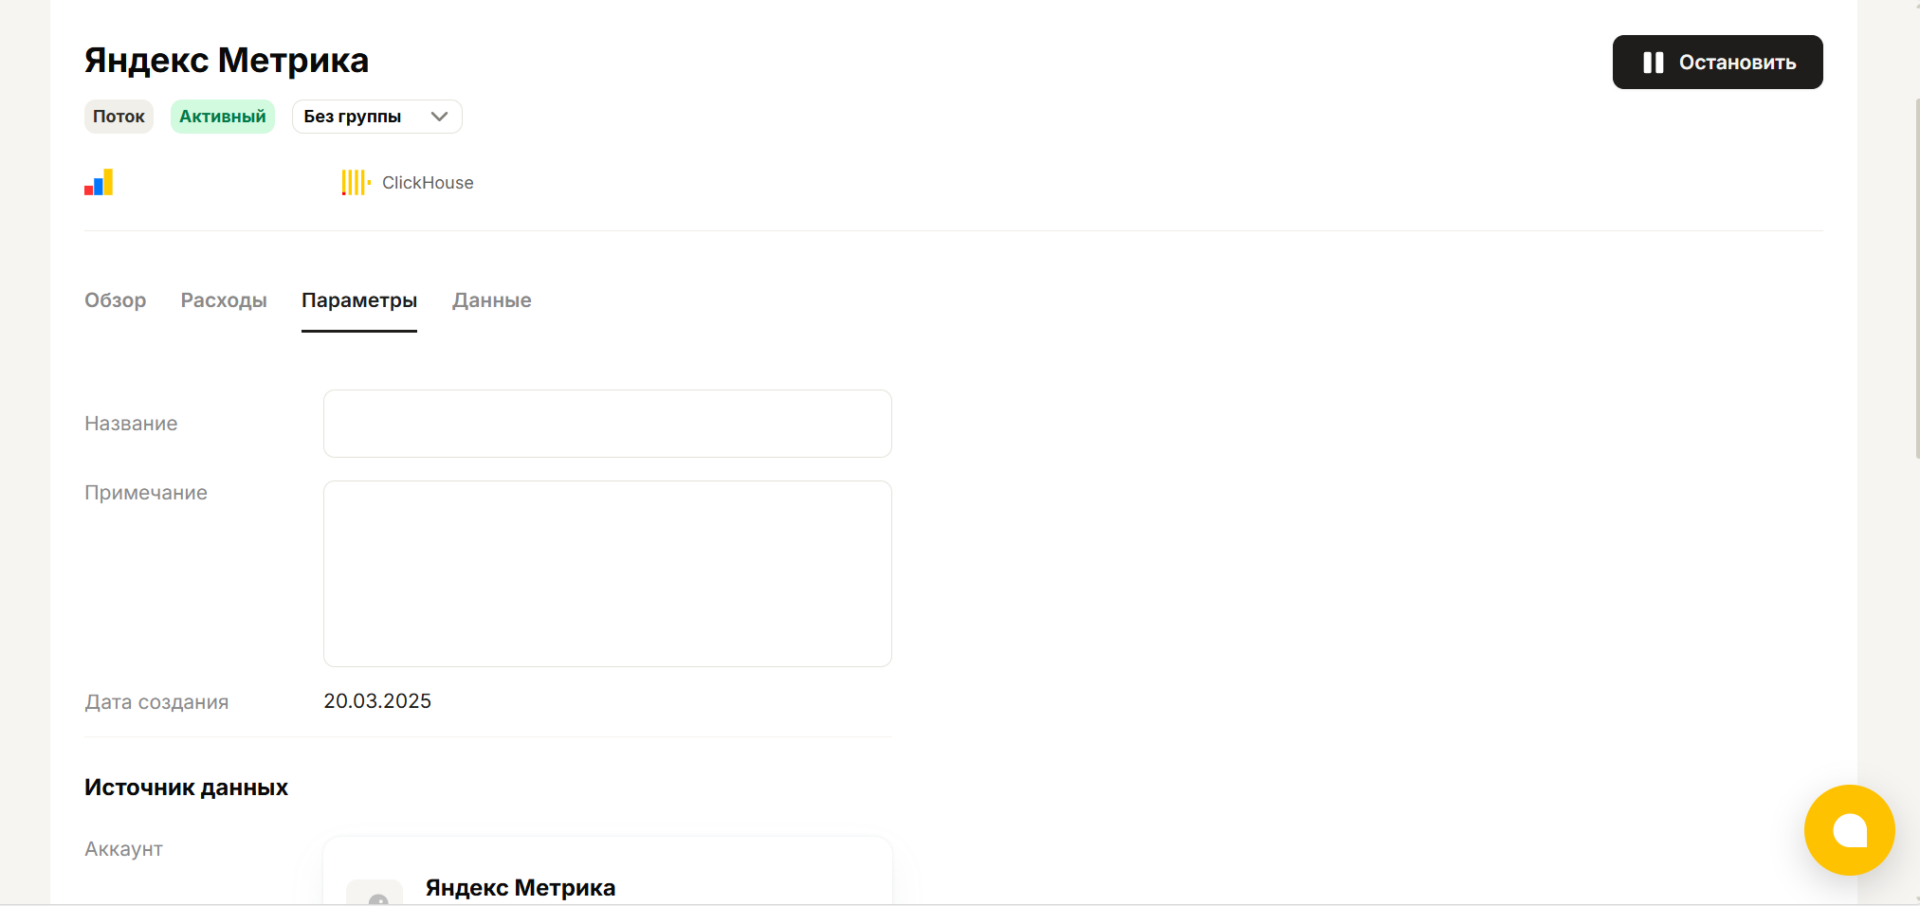Open the Яндекс Метрика account card
1920x906 pixels.
[x=607, y=871]
